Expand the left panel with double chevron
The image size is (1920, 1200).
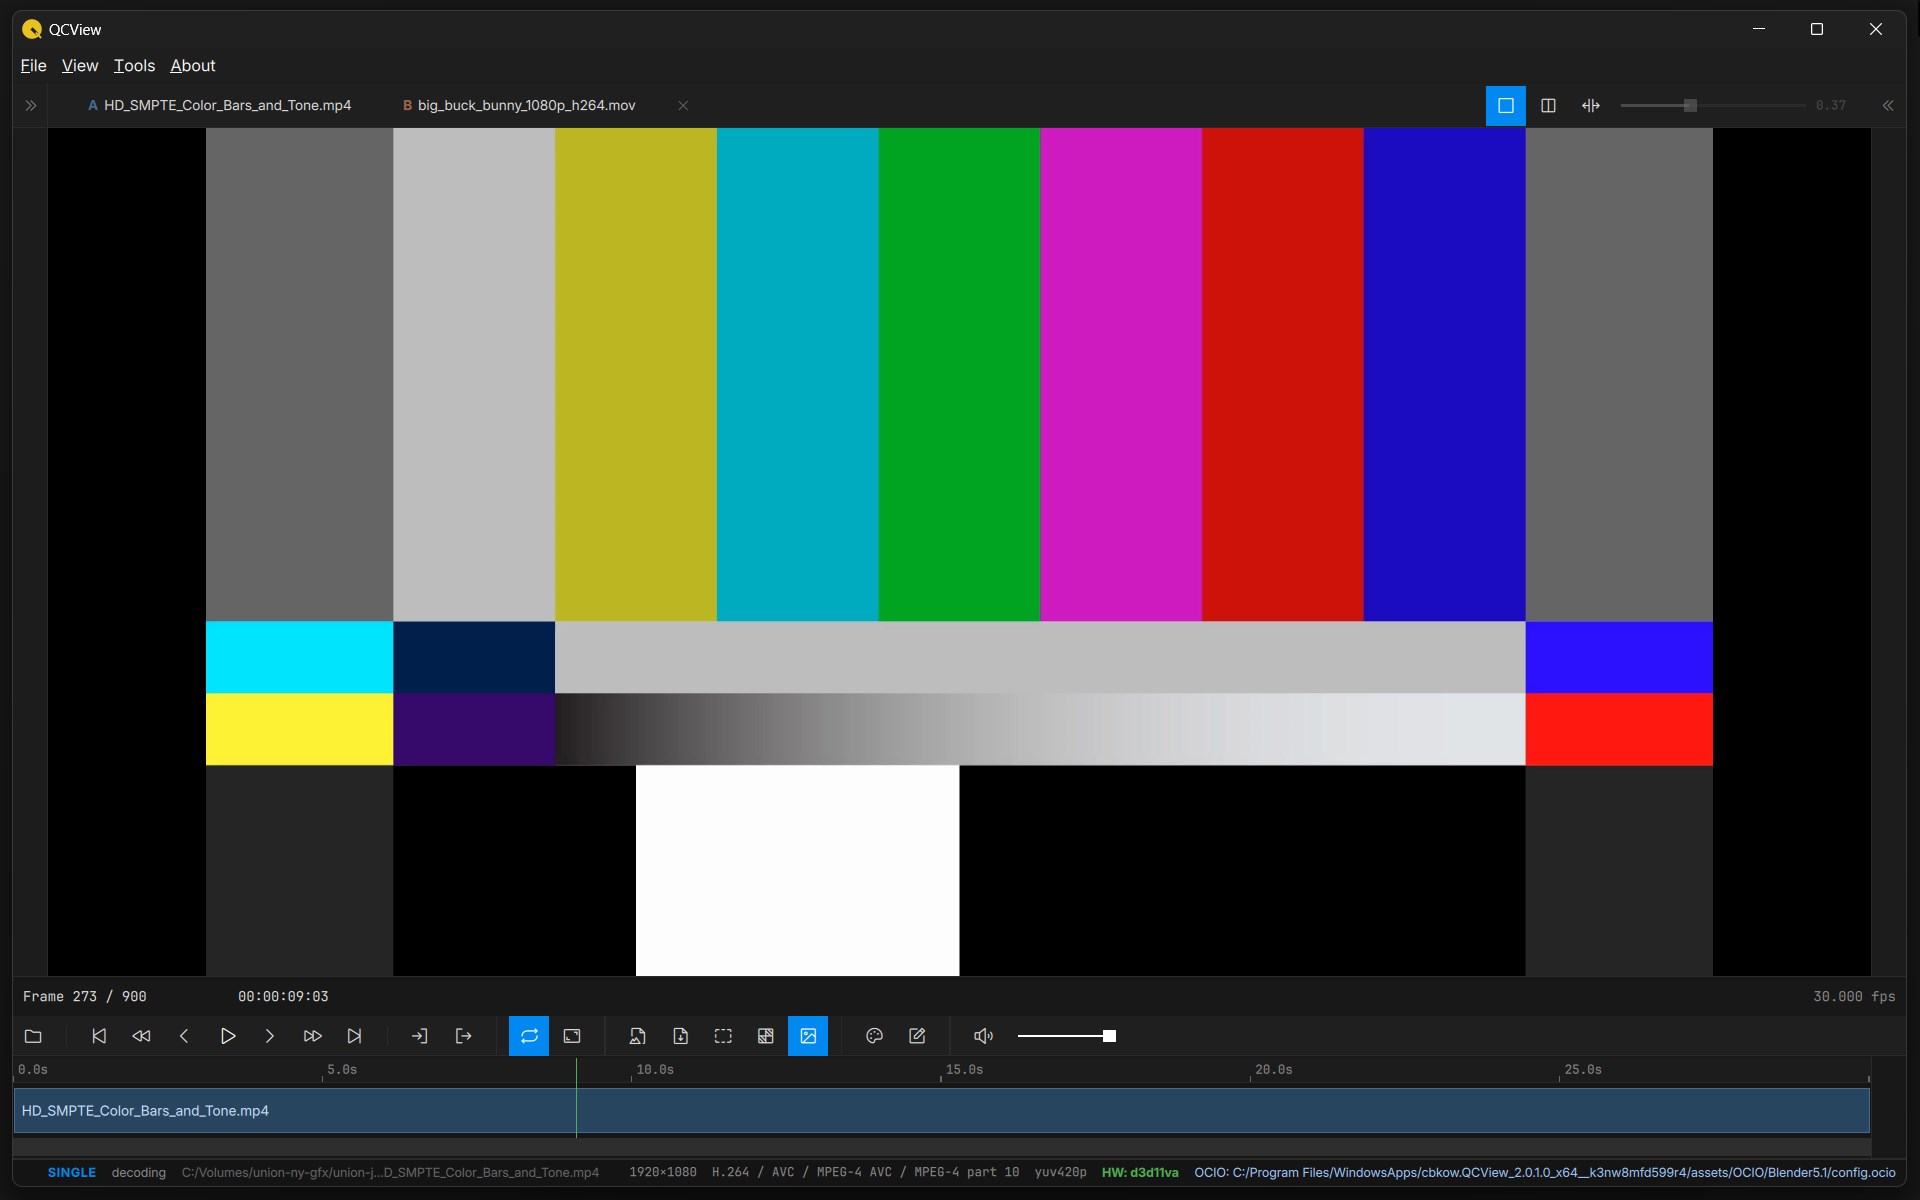click(31, 105)
